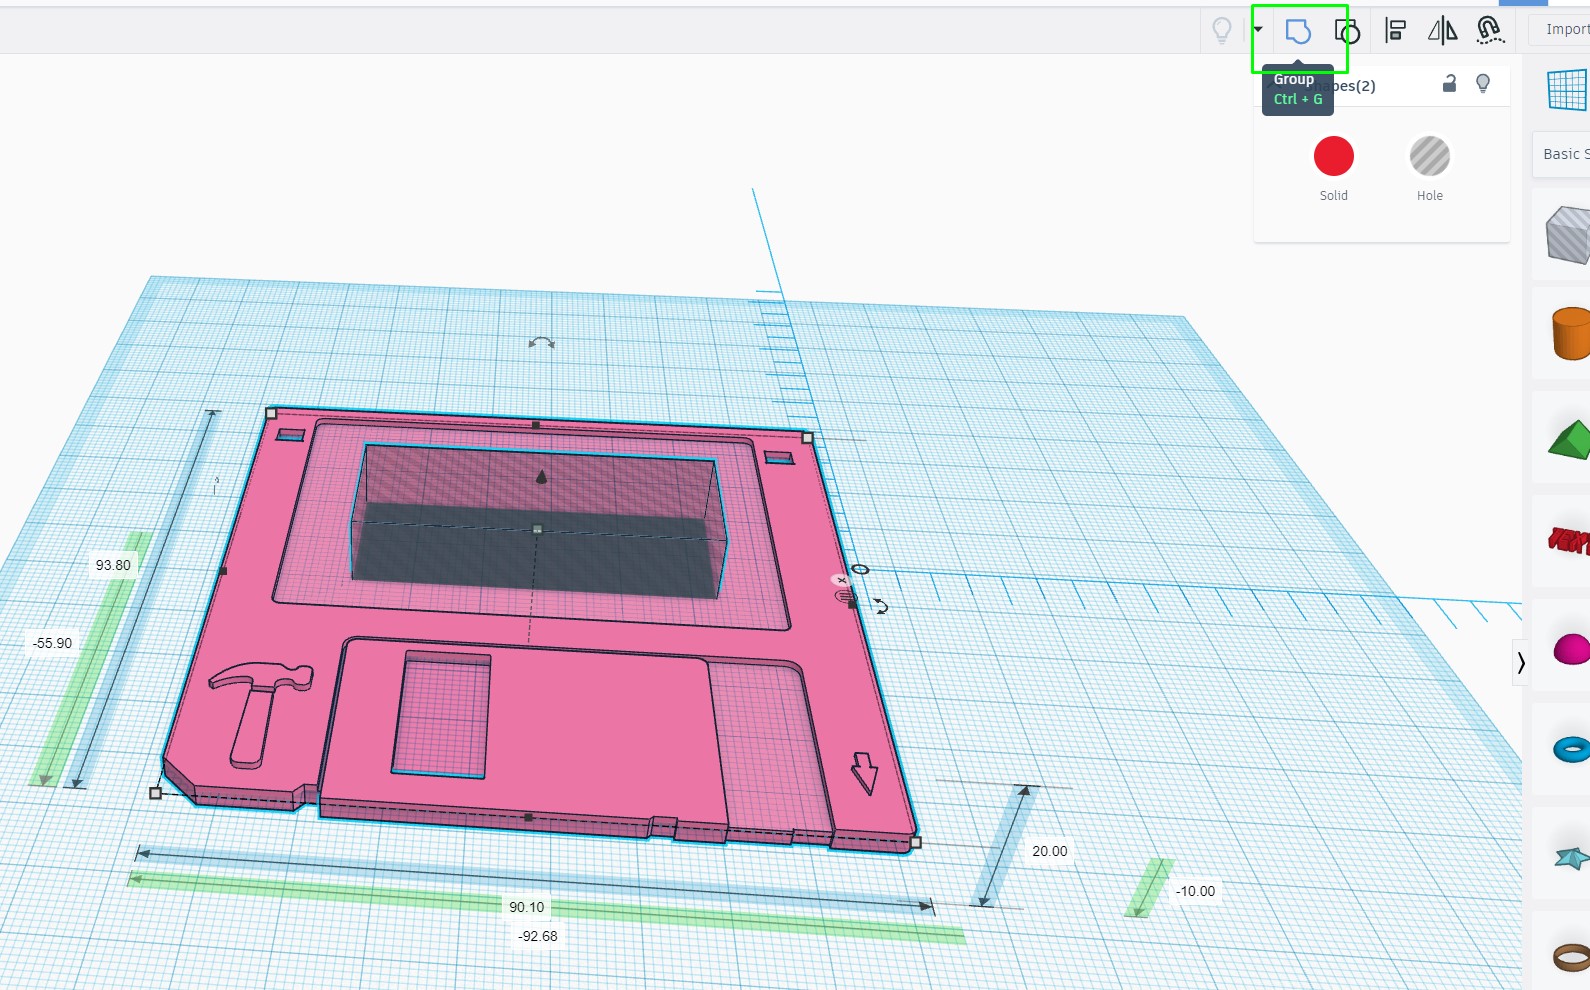Open the Align tool
Viewport: 1590px width, 990px height.
1396,31
